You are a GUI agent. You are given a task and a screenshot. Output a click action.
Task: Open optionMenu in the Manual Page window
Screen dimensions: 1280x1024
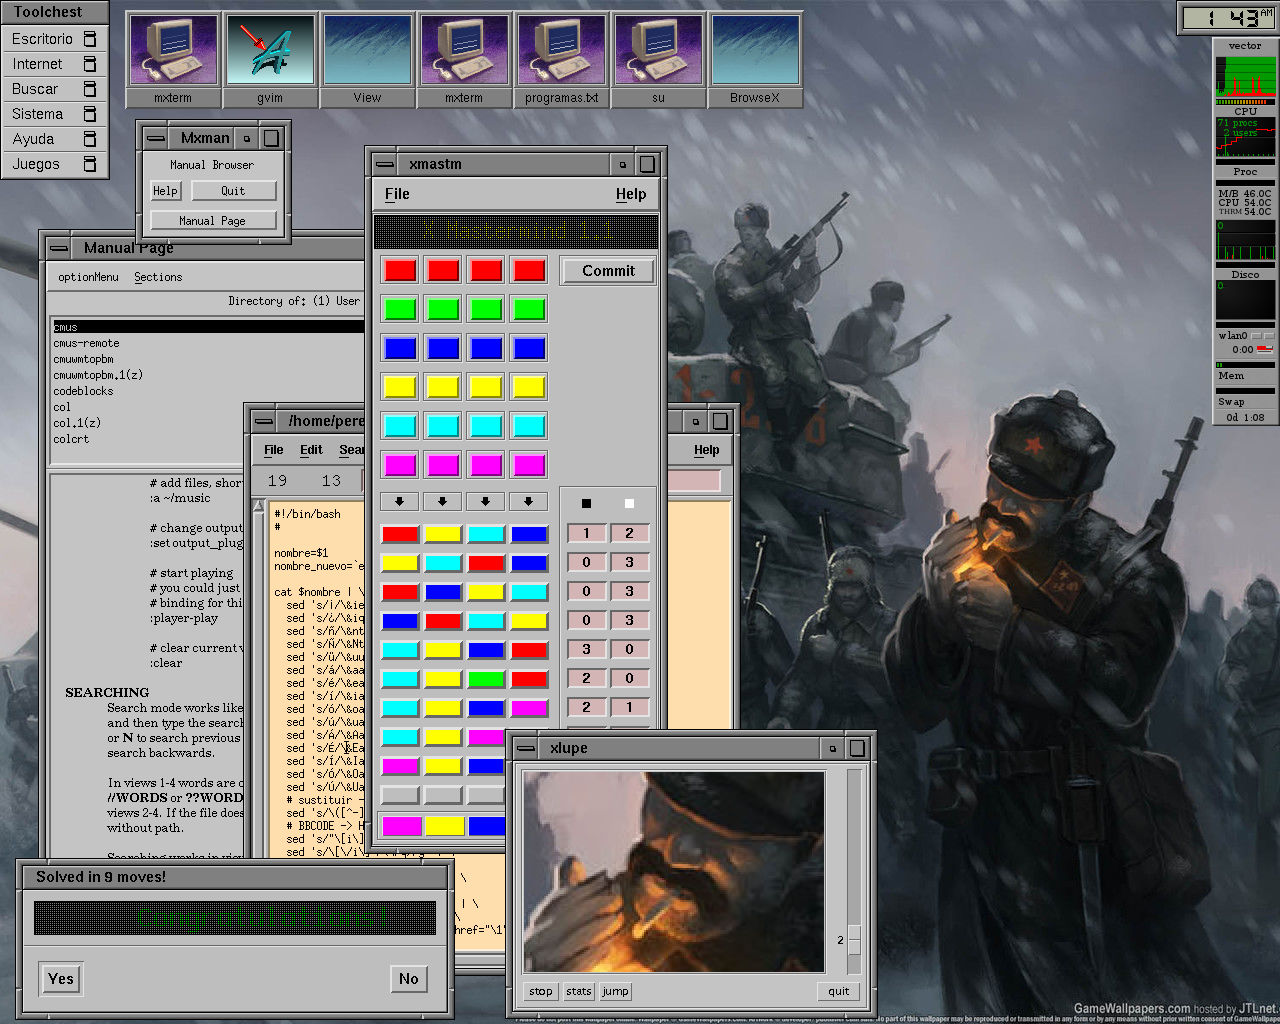[x=88, y=277]
